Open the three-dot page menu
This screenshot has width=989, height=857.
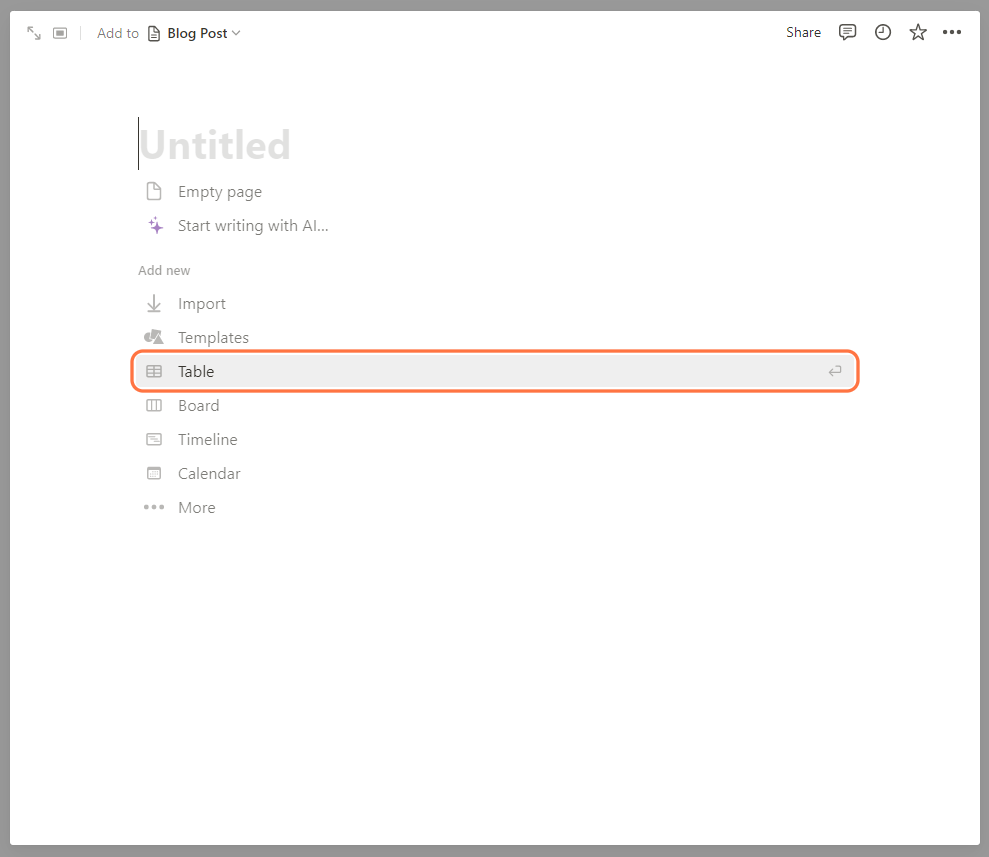(951, 32)
